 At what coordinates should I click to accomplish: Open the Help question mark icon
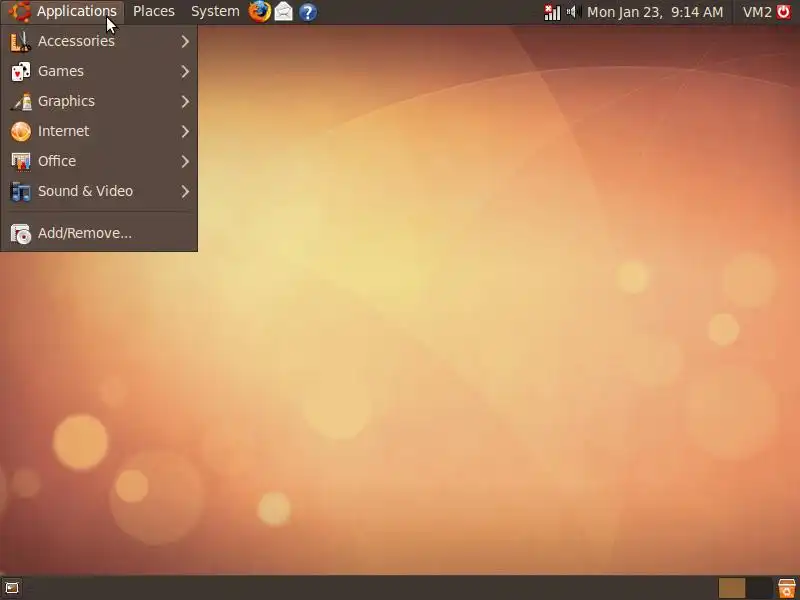tap(308, 12)
